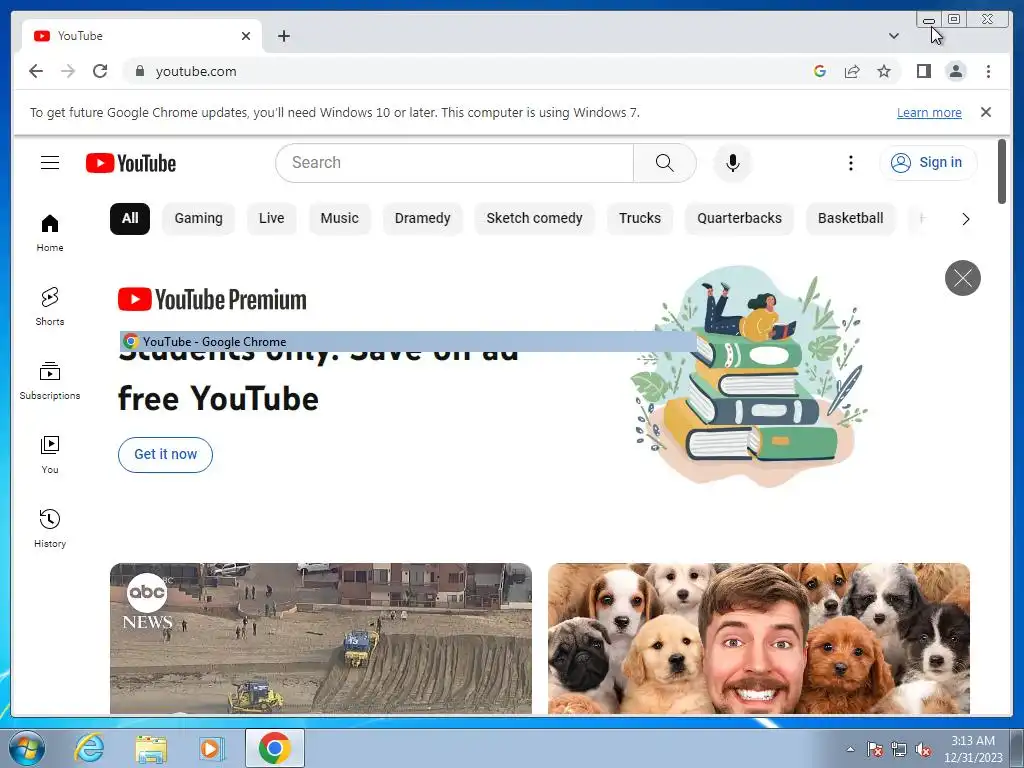Go to Home in sidebar
The image size is (1024, 768).
[50, 233]
